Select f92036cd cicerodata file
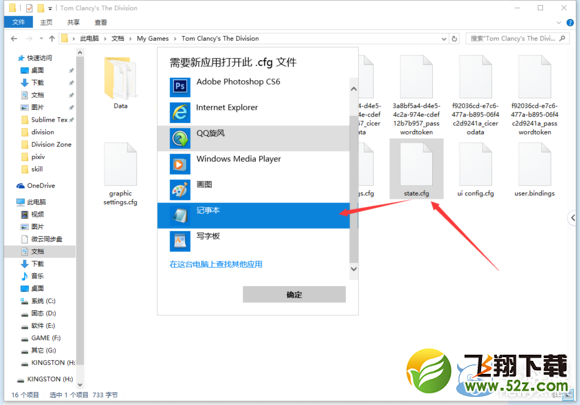This screenshot has height=405, width=580. click(x=475, y=95)
